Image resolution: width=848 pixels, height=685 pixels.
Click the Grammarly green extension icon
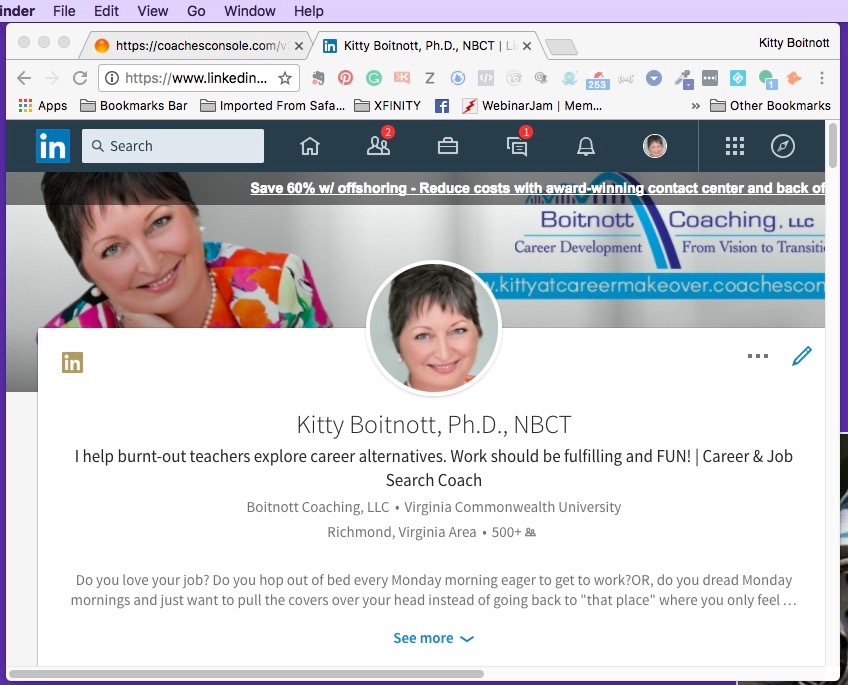click(374, 78)
